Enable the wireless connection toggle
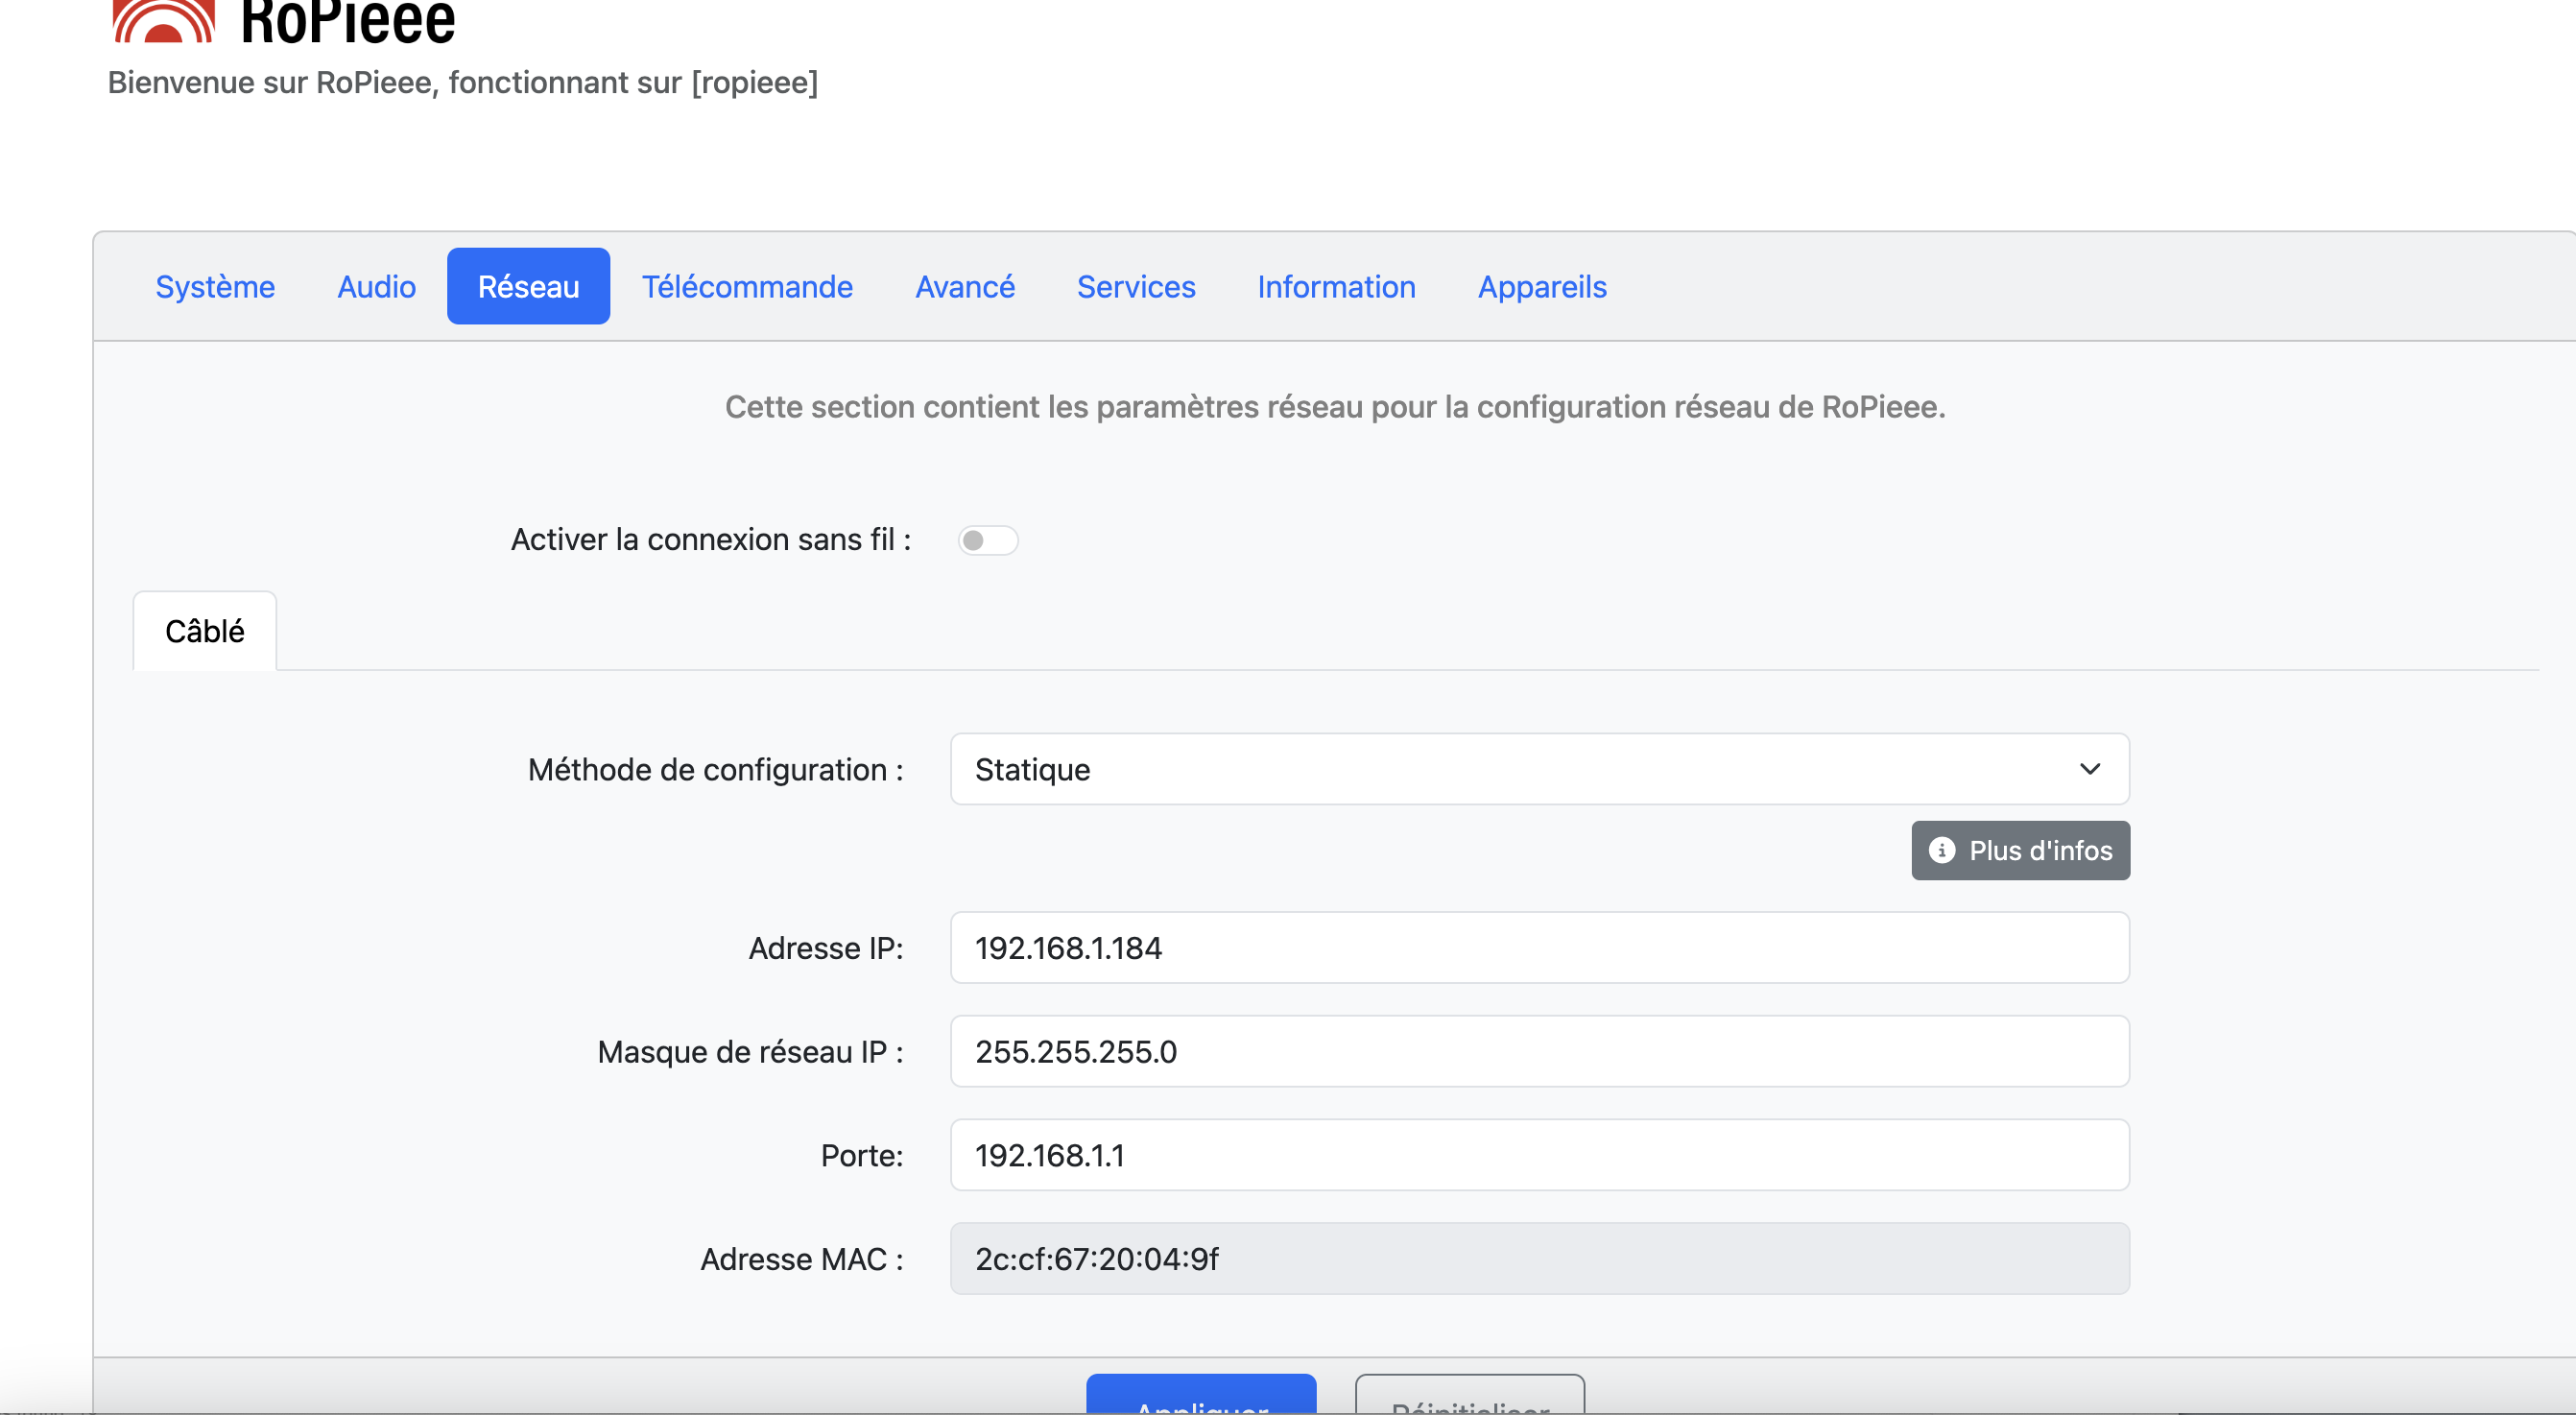Viewport: 2576px width, 1415px height. coord(987,540)
